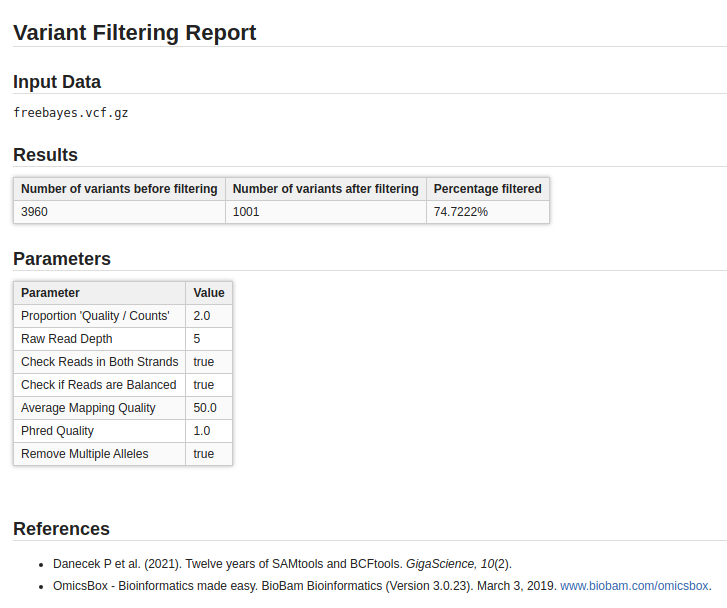Click the Results section heading
This screenshot has width=727, height=608.
[x=45, y=155]
